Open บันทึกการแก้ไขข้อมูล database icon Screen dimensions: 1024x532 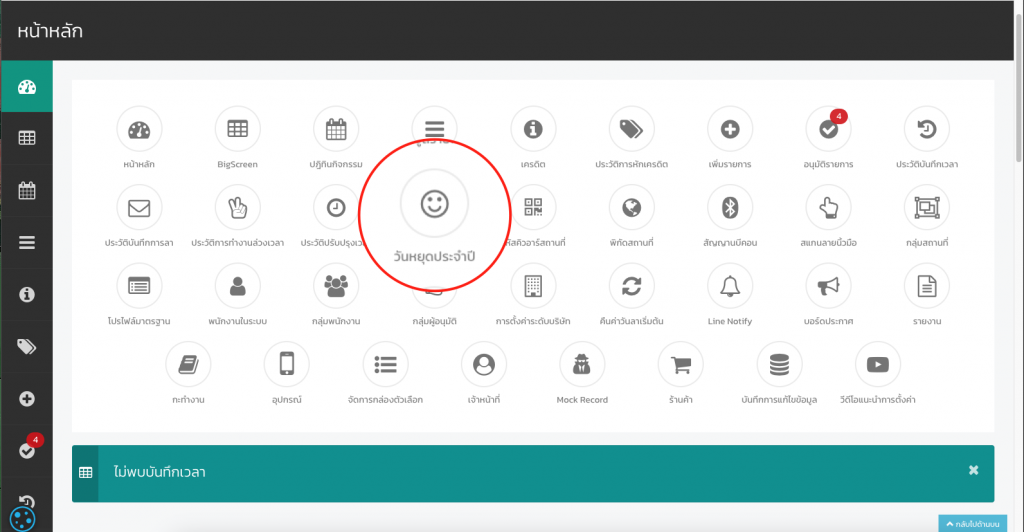click(x=779, y=364)
